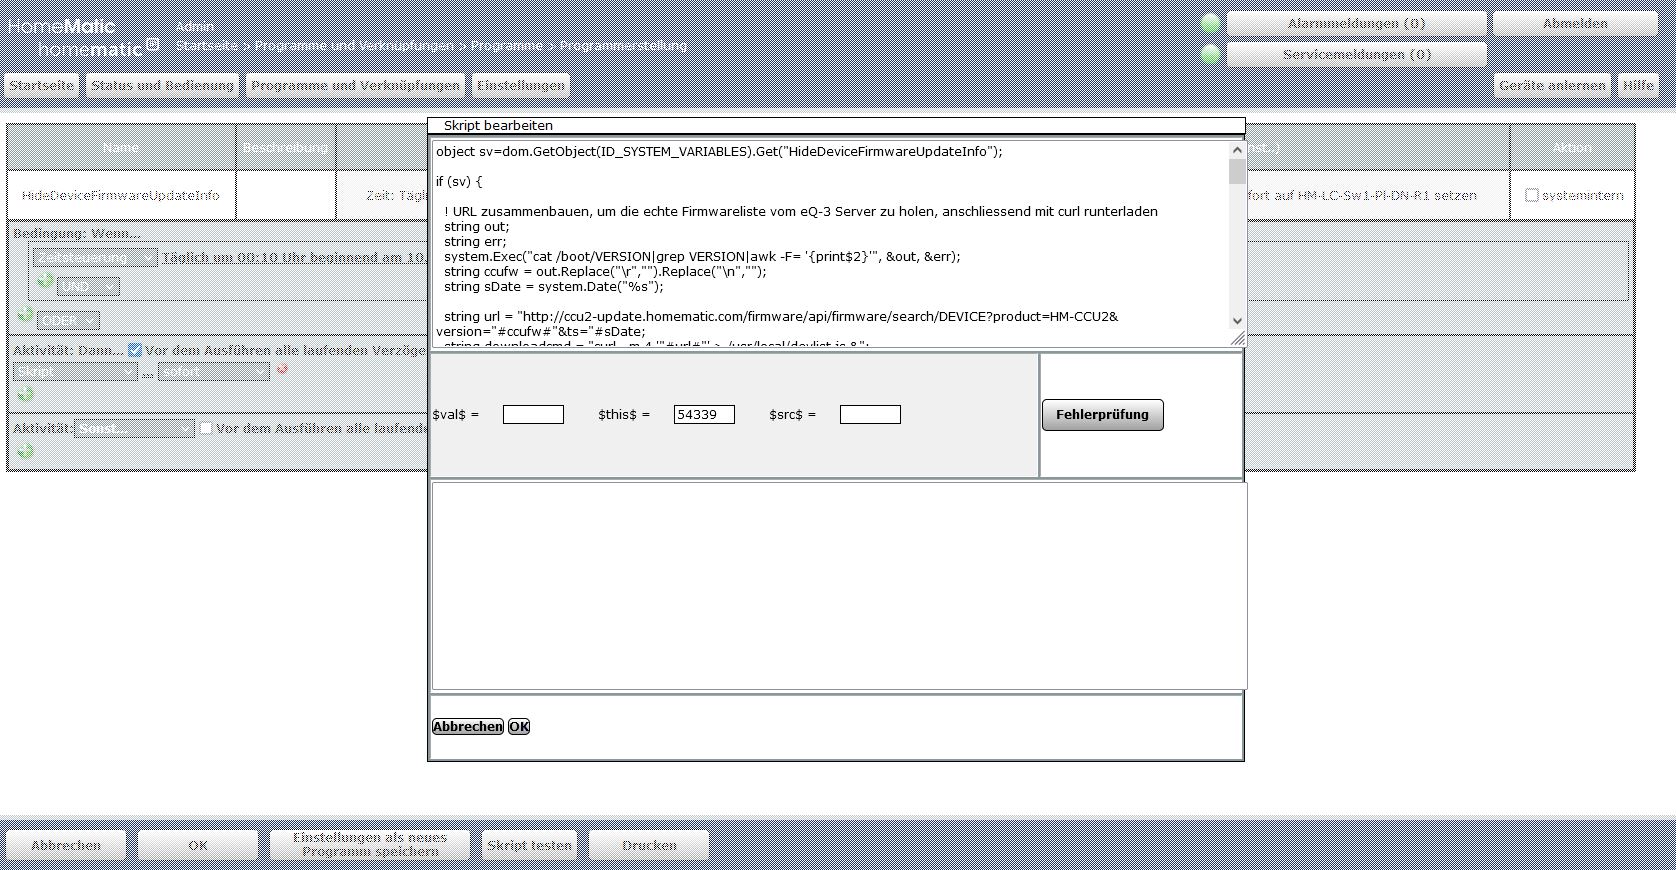Add activity with green icon below Skript dropdown
Image resolution: width=1676 pixels, height=870 pixels.
(x=26, y=394)
